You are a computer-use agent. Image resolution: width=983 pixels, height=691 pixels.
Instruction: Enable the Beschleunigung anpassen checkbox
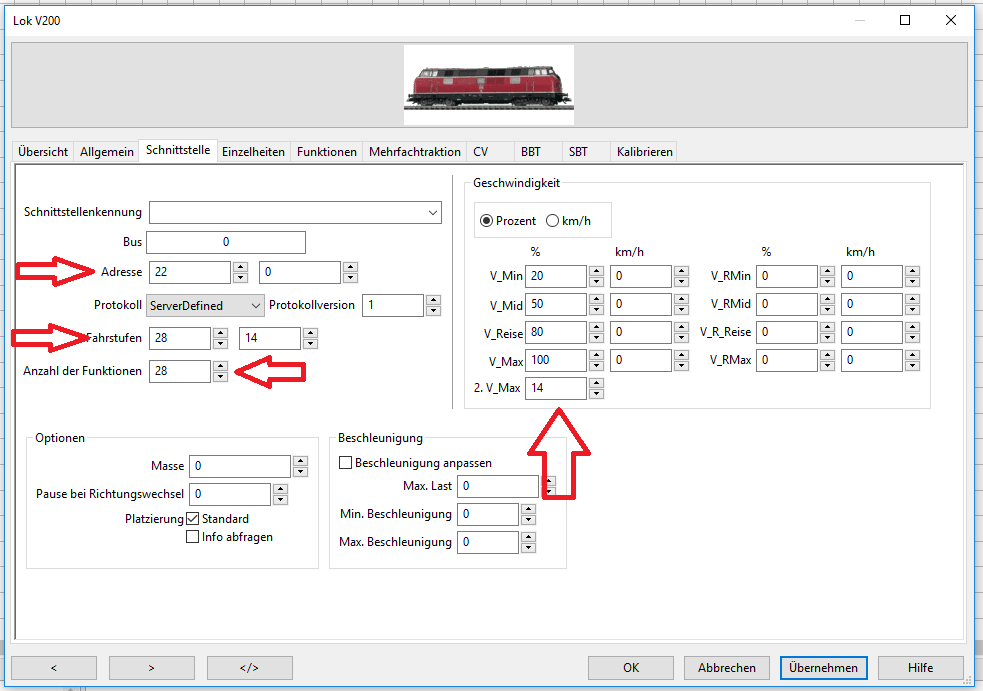click(x=347, y=463)
